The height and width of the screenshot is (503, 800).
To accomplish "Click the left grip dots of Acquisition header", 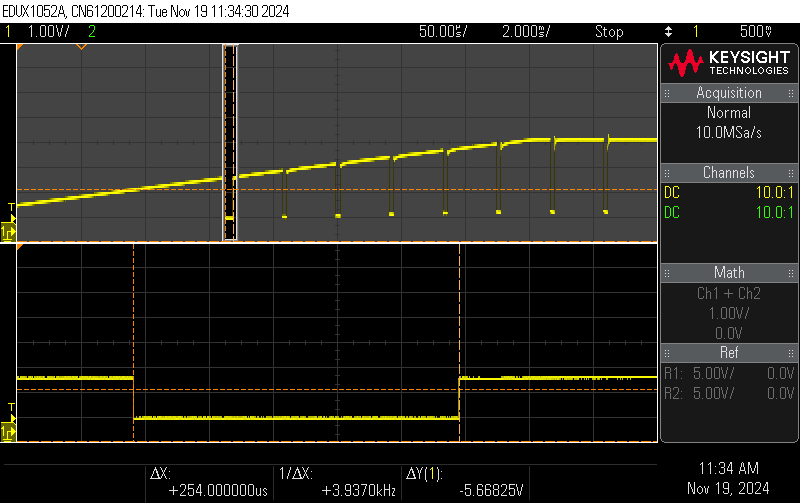I will click(667, 93).
